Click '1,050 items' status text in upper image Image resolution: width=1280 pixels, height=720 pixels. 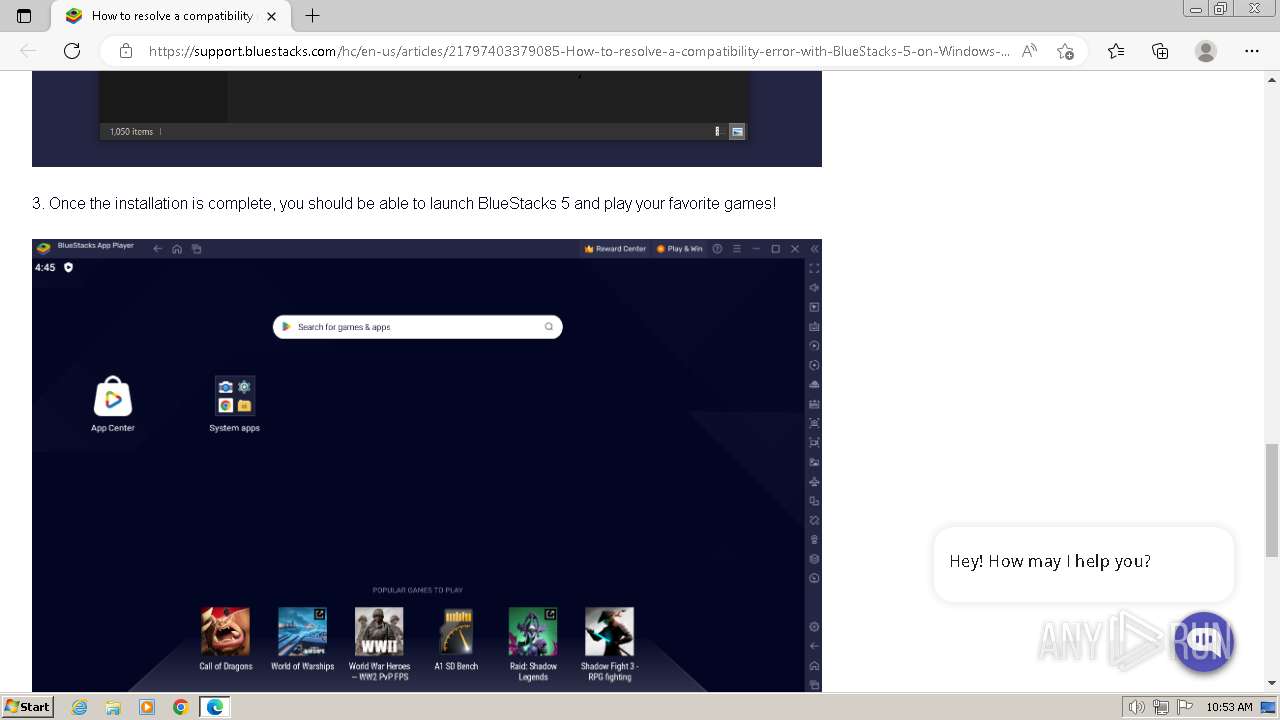tap(131, 132)
